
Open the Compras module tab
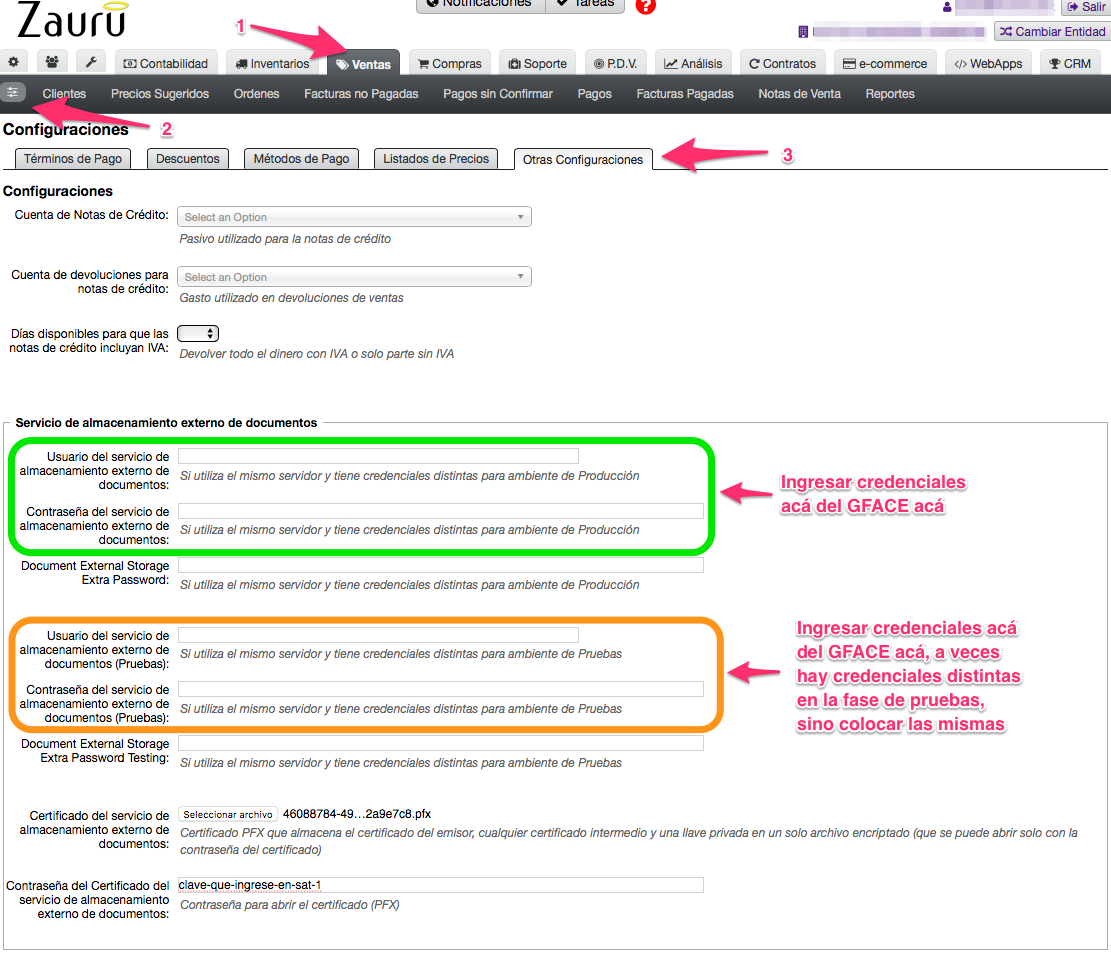tap(449, 63)
